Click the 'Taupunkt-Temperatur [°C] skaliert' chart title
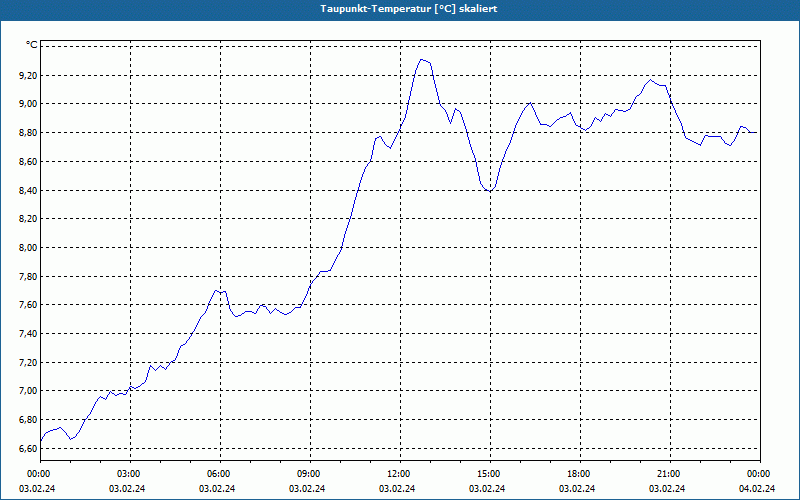800x500 pixels. 409,9
